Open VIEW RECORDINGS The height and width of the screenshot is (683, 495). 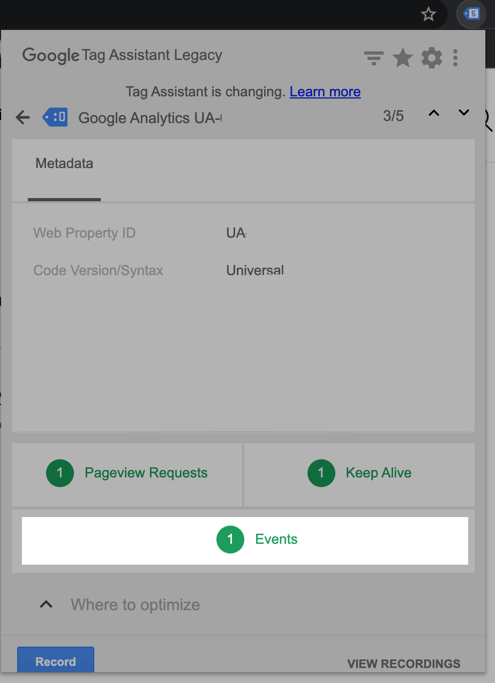(403, 663)
